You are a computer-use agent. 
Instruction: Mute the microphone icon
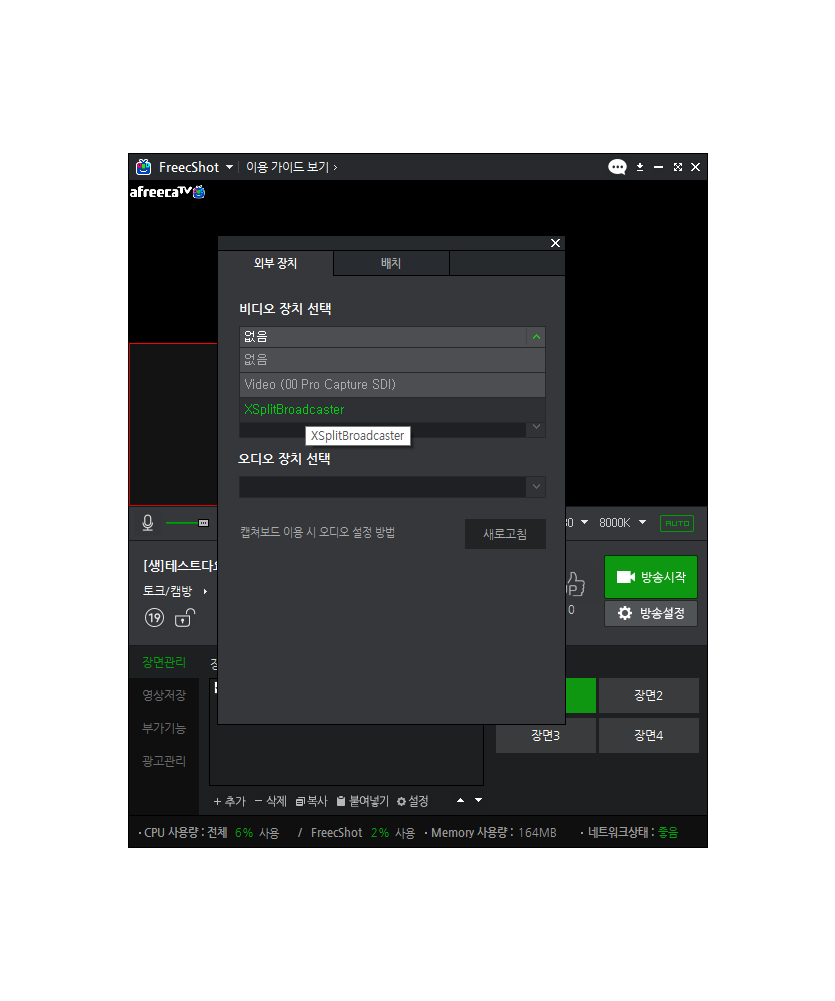coord(147,523)
